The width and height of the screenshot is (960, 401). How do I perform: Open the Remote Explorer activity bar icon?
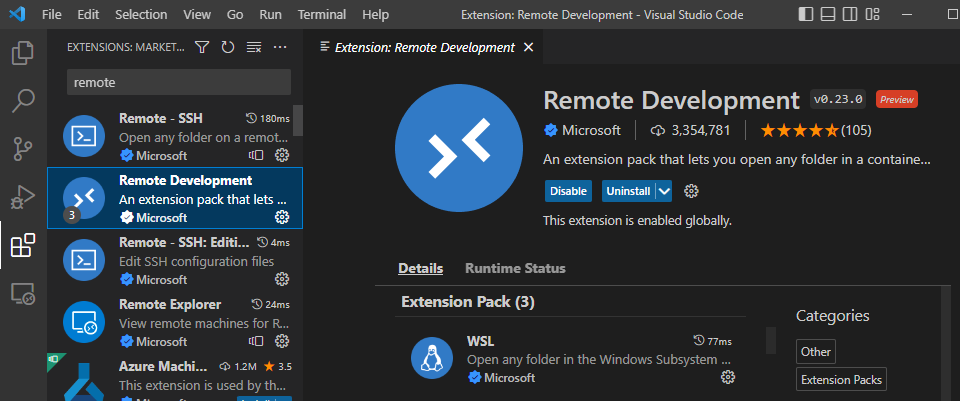point(23,294)
